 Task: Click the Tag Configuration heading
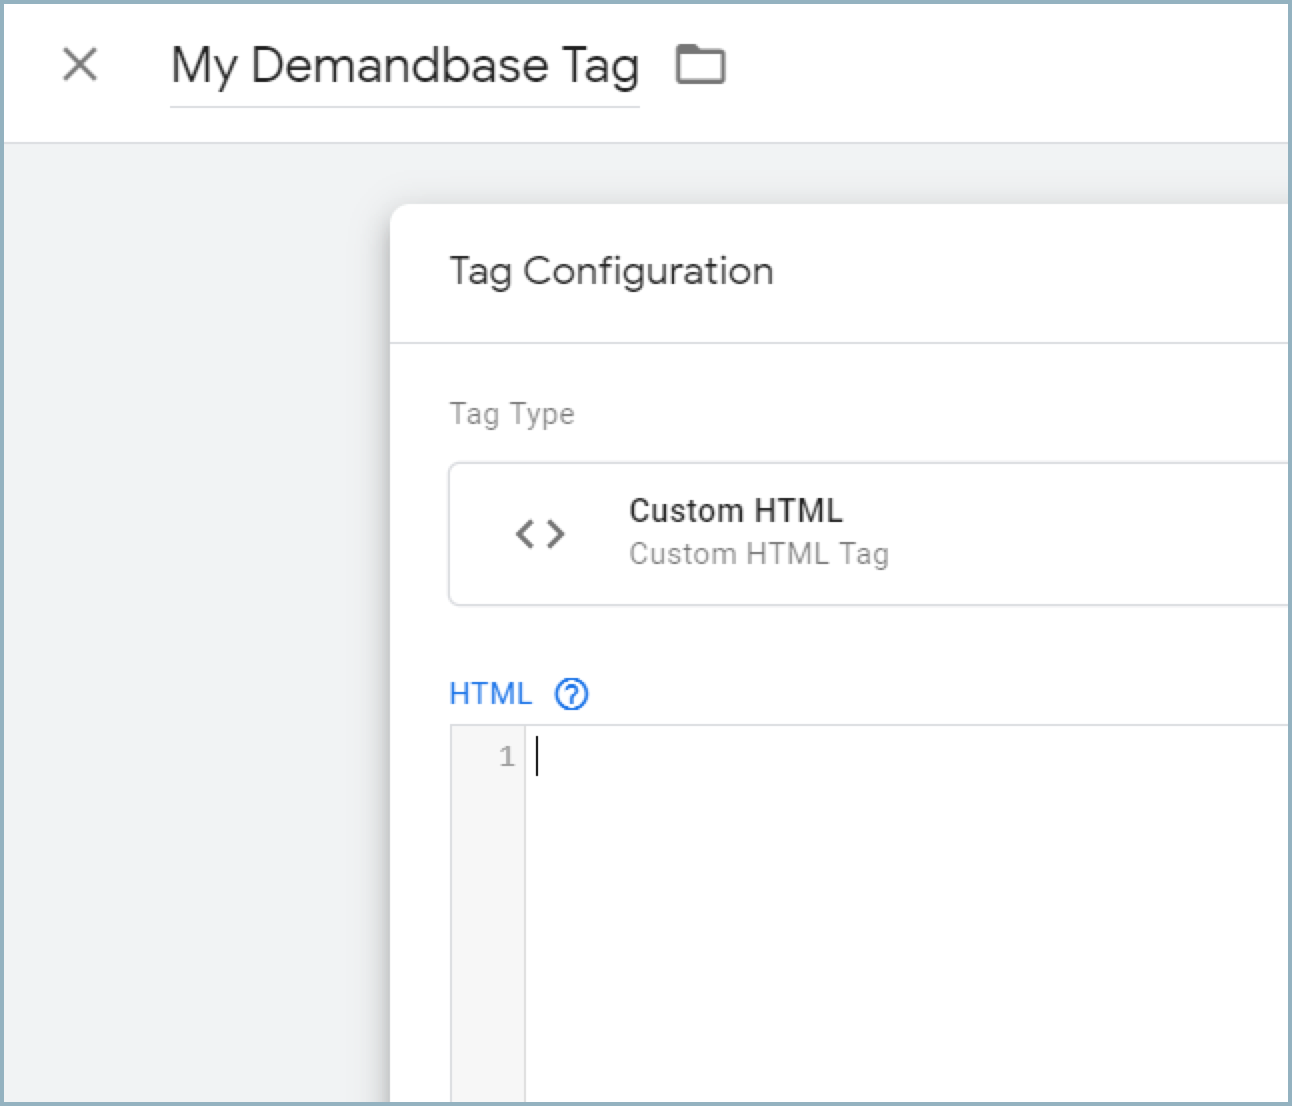pos(611,271)
